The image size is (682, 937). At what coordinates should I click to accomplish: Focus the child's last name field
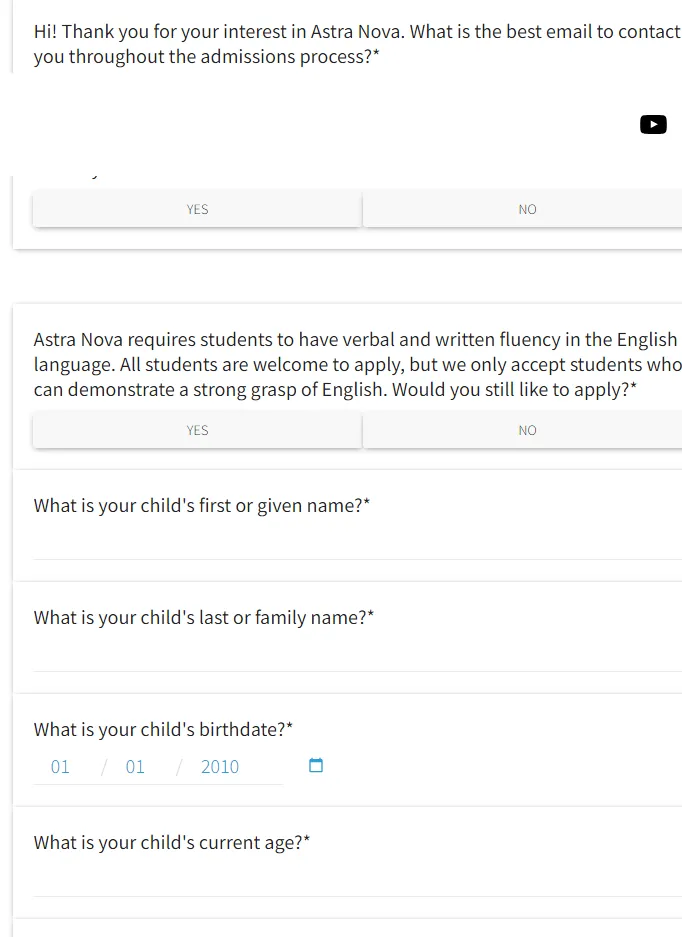357,656
